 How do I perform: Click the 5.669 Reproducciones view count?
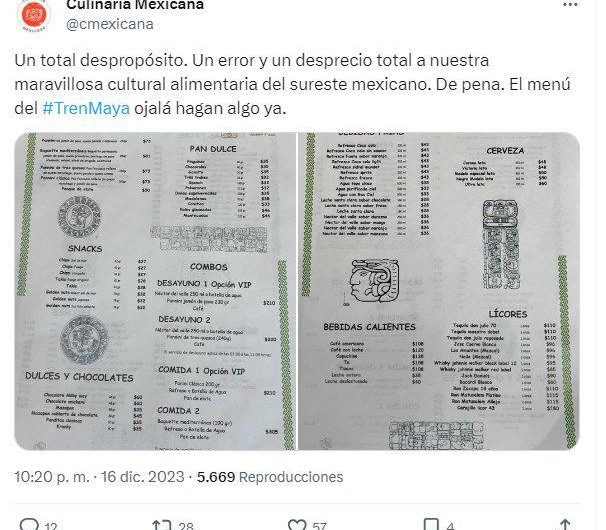click(x=270, y=477)
